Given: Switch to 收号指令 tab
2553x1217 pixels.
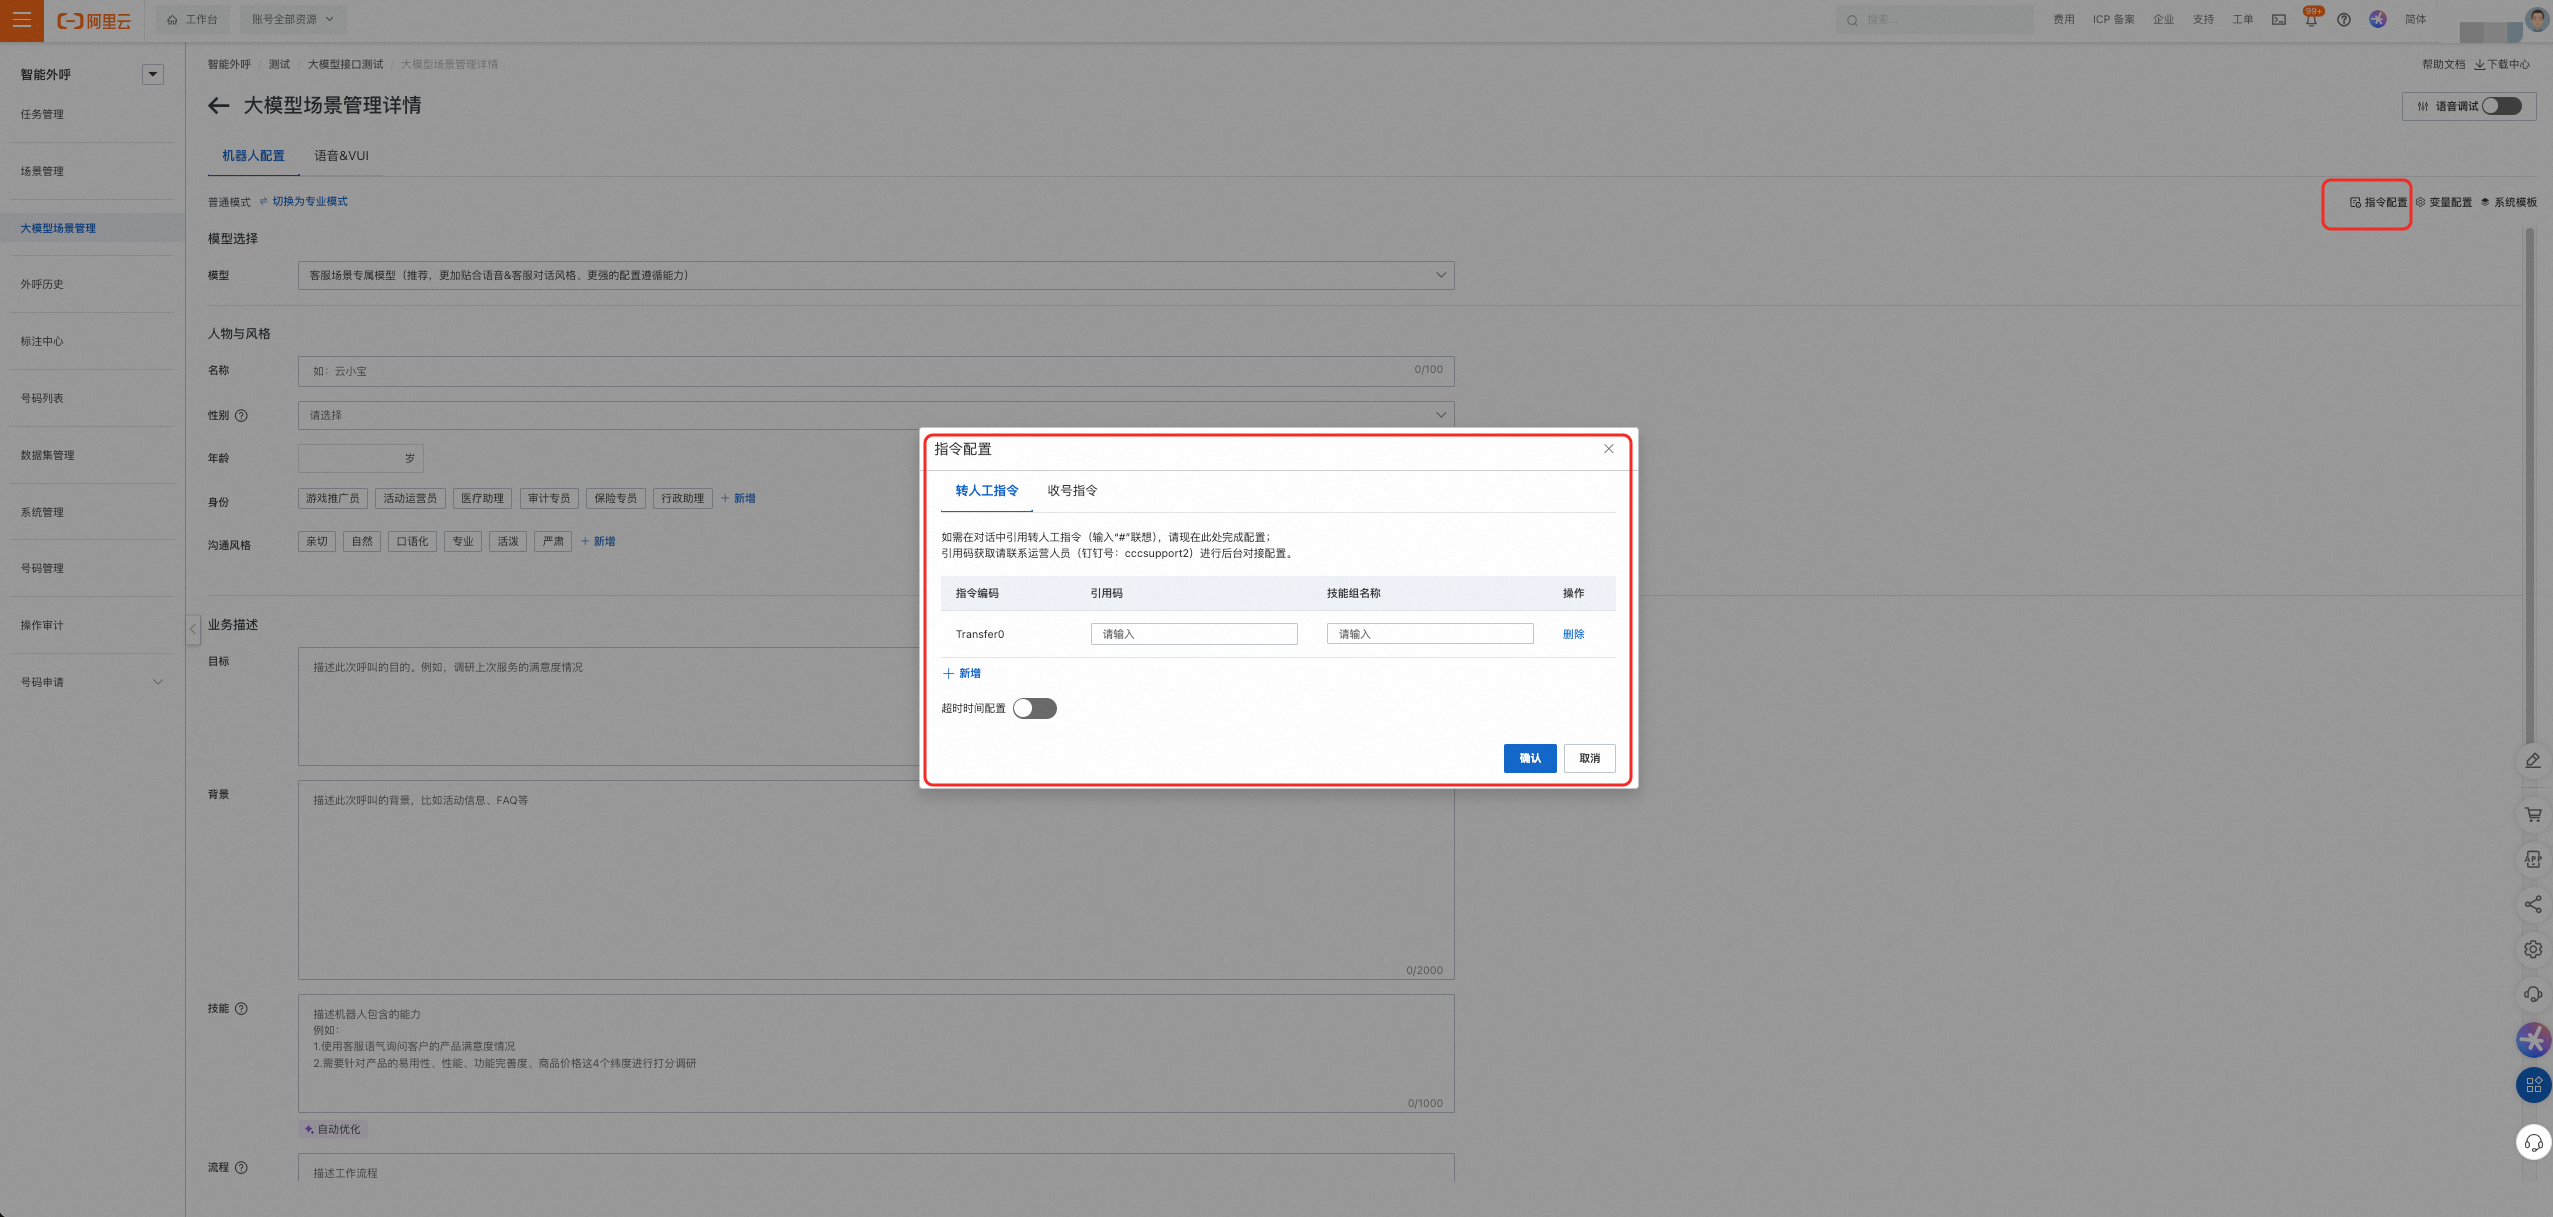Looking at the screenshot, I should click(1072, 491).
